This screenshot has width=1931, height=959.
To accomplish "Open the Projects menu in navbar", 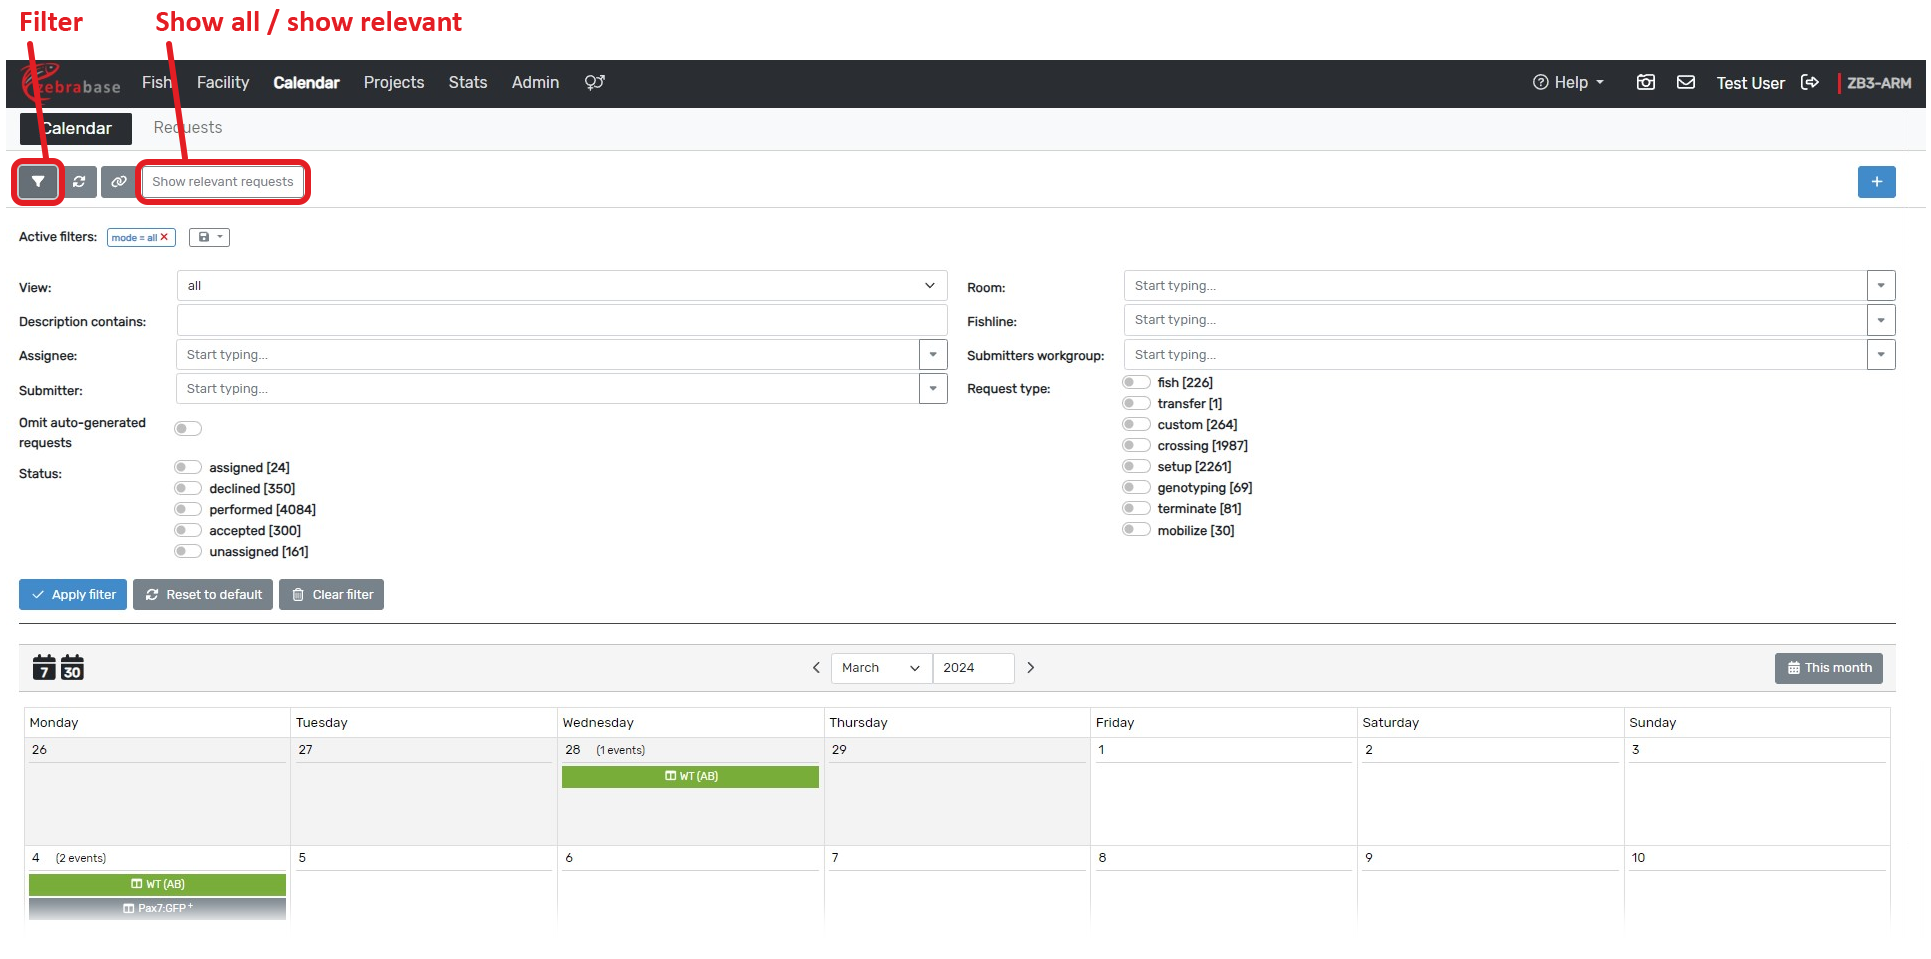I will point(394,83).
